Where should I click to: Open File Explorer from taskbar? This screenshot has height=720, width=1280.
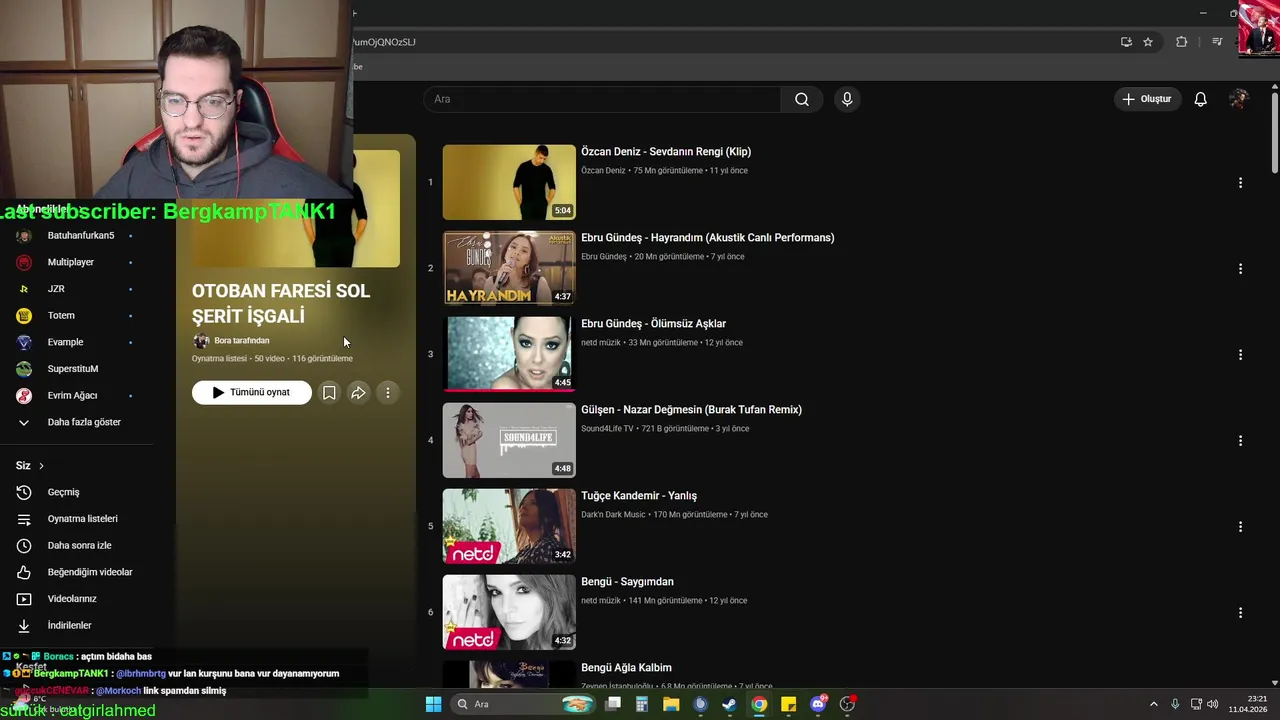point(671,704)
